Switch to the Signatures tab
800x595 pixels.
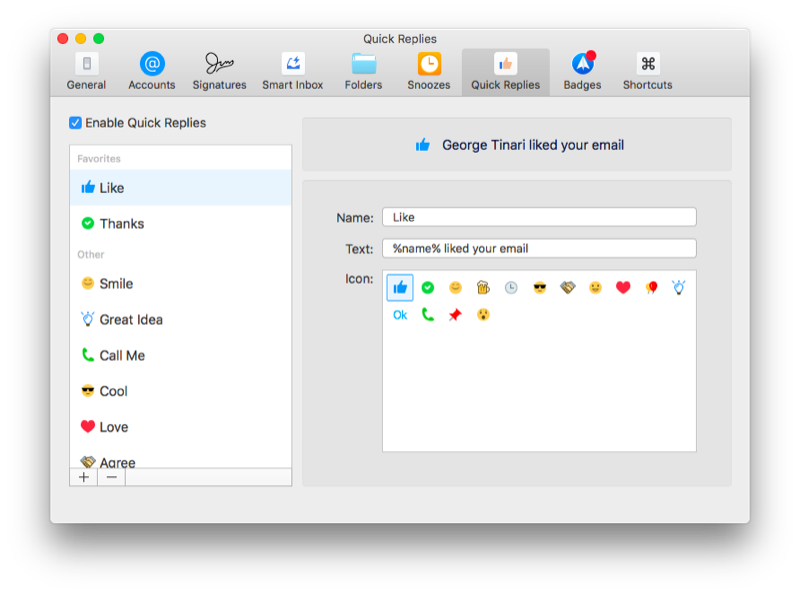click(x=219, y=72)
